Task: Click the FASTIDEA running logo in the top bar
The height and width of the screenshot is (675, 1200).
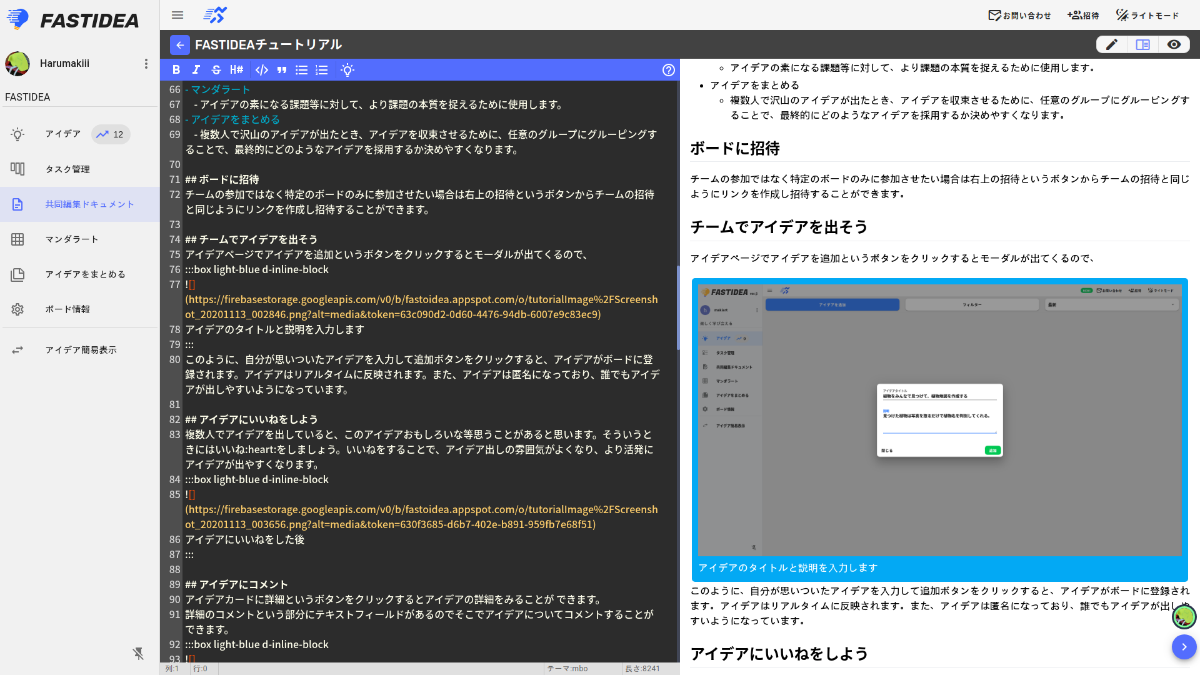Action: 215,15
